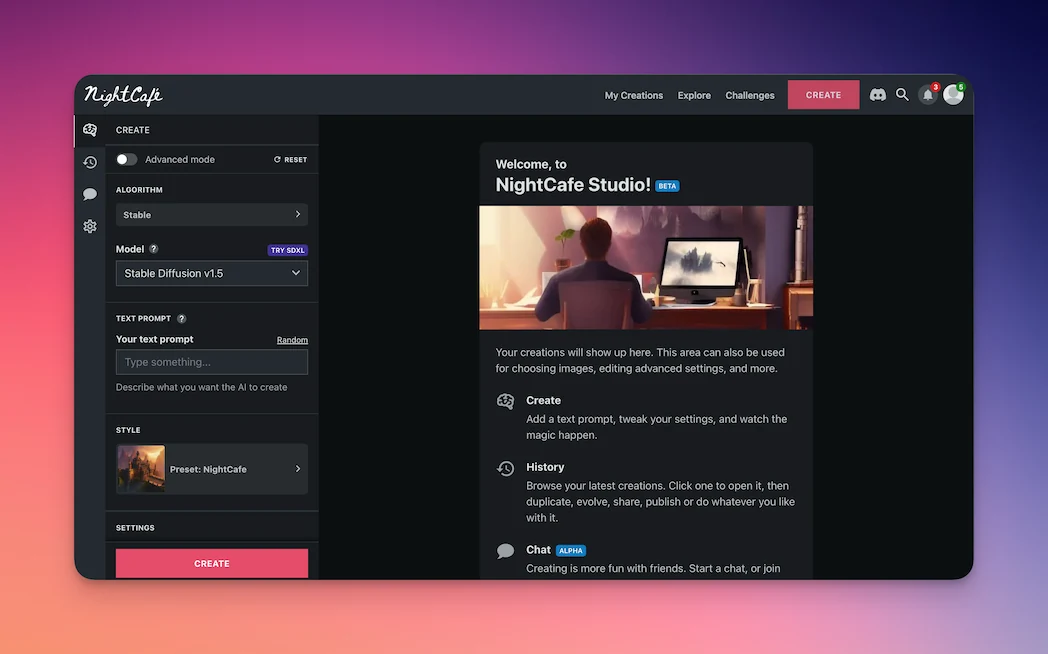Click the welcome banner illustration
Screen dimensions: 1048x654
point(646,268)
